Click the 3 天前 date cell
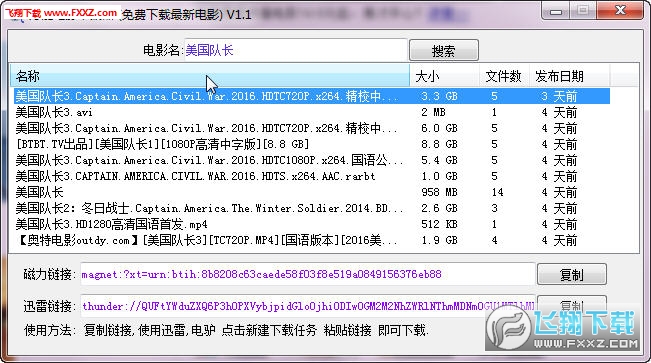The image size is (651, 363). pyautogui.click(x=559, y=96)
